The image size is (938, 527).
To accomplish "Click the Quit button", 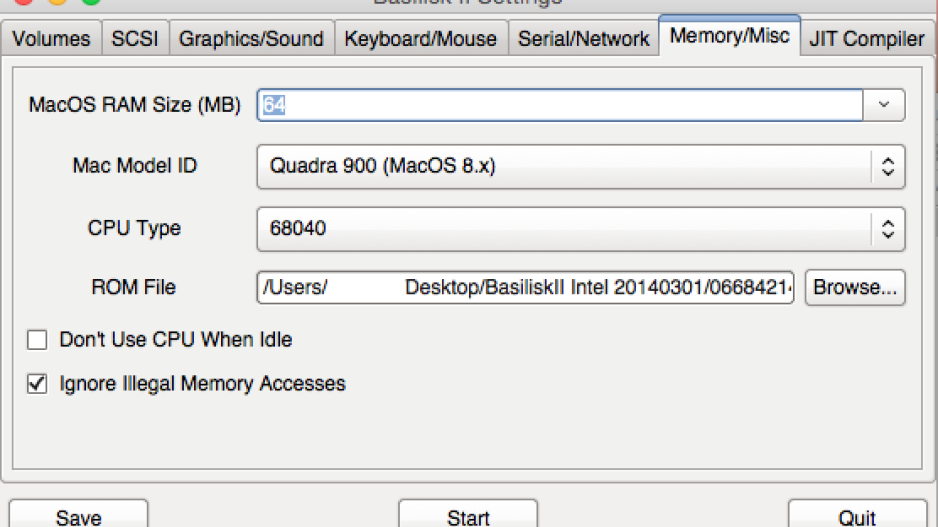I will [857, 516].
